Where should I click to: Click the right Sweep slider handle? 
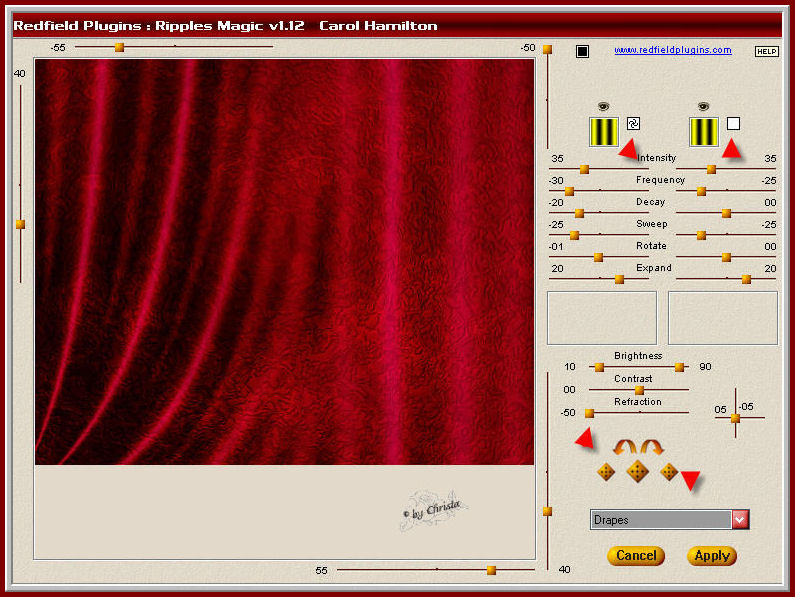[x=701, y=235]
